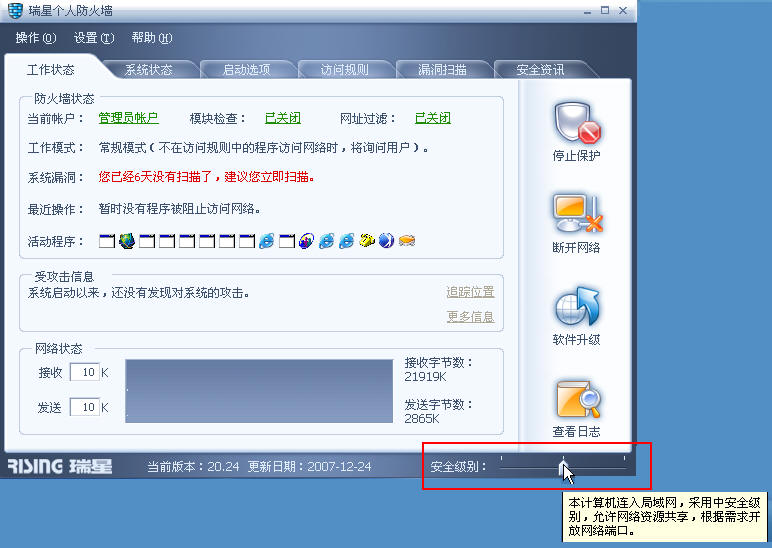Switch to the 安全资讯 tab
The image size is (772, 548).
click(540, 69)
